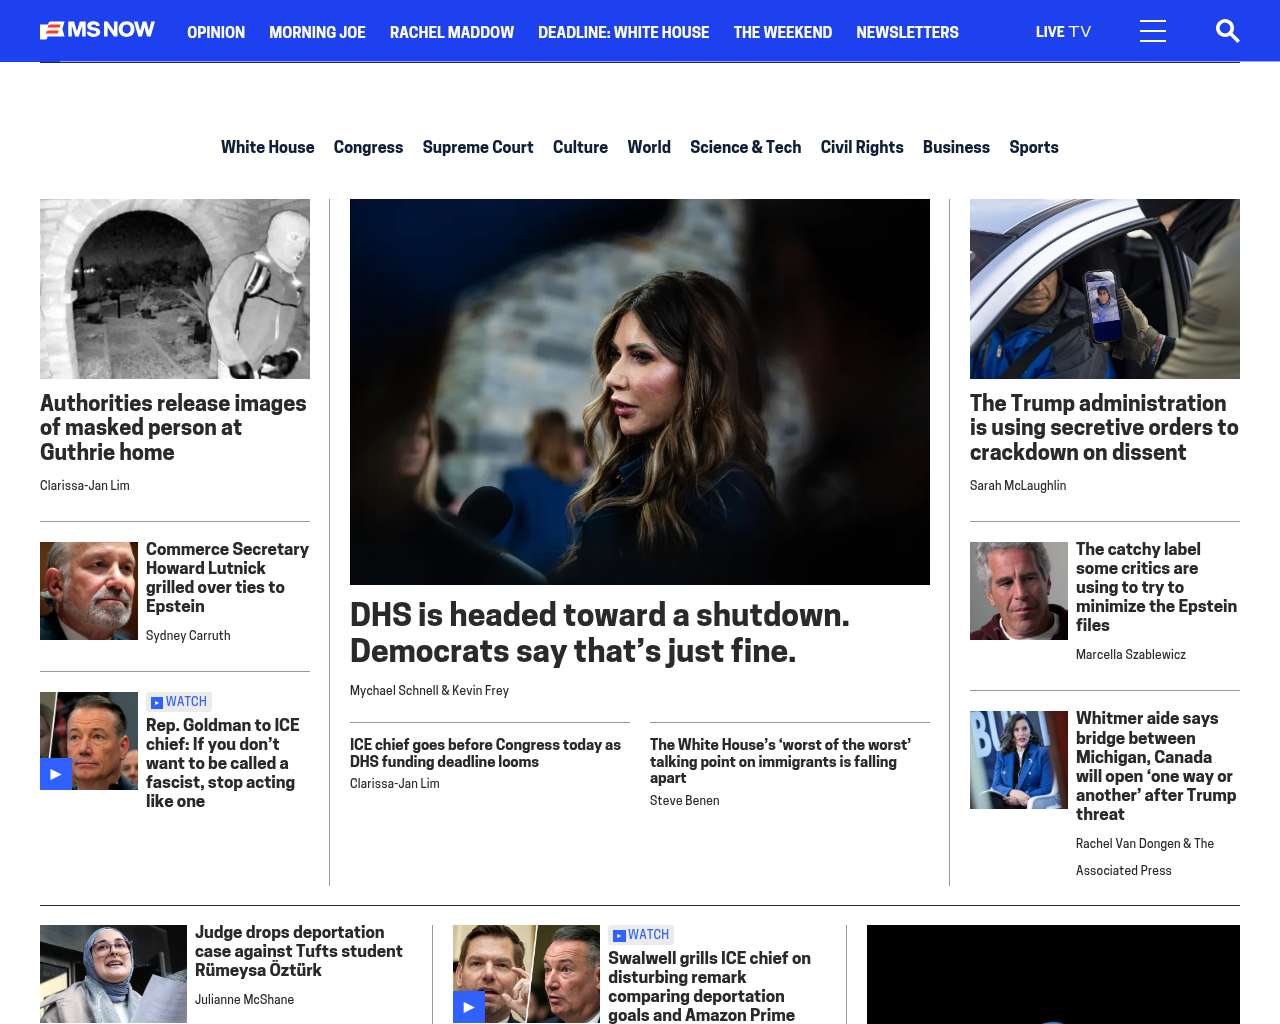Visit The Weekend nav link
The image size is (1280, 1024).
point(782,32)
